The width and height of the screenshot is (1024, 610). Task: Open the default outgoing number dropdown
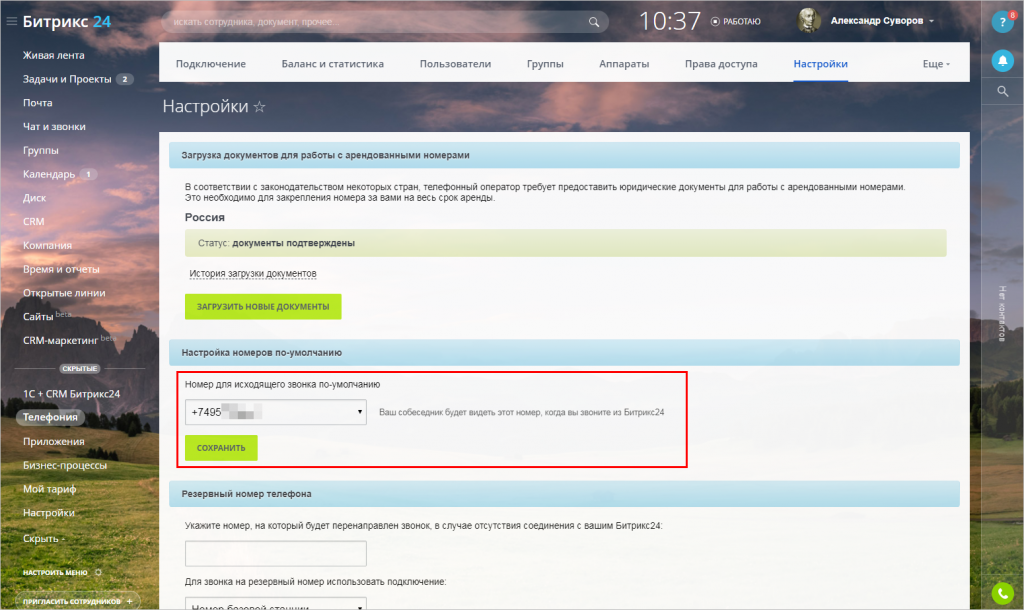point(276,412)
